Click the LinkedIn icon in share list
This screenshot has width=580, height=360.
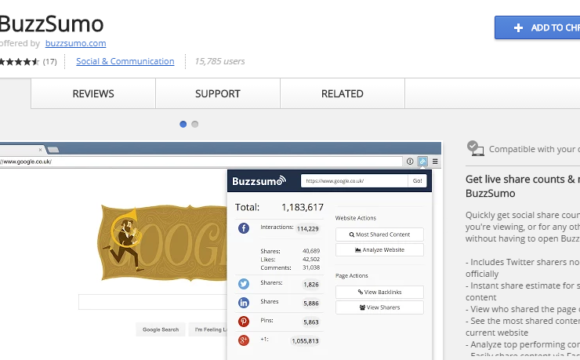(243, 303)
